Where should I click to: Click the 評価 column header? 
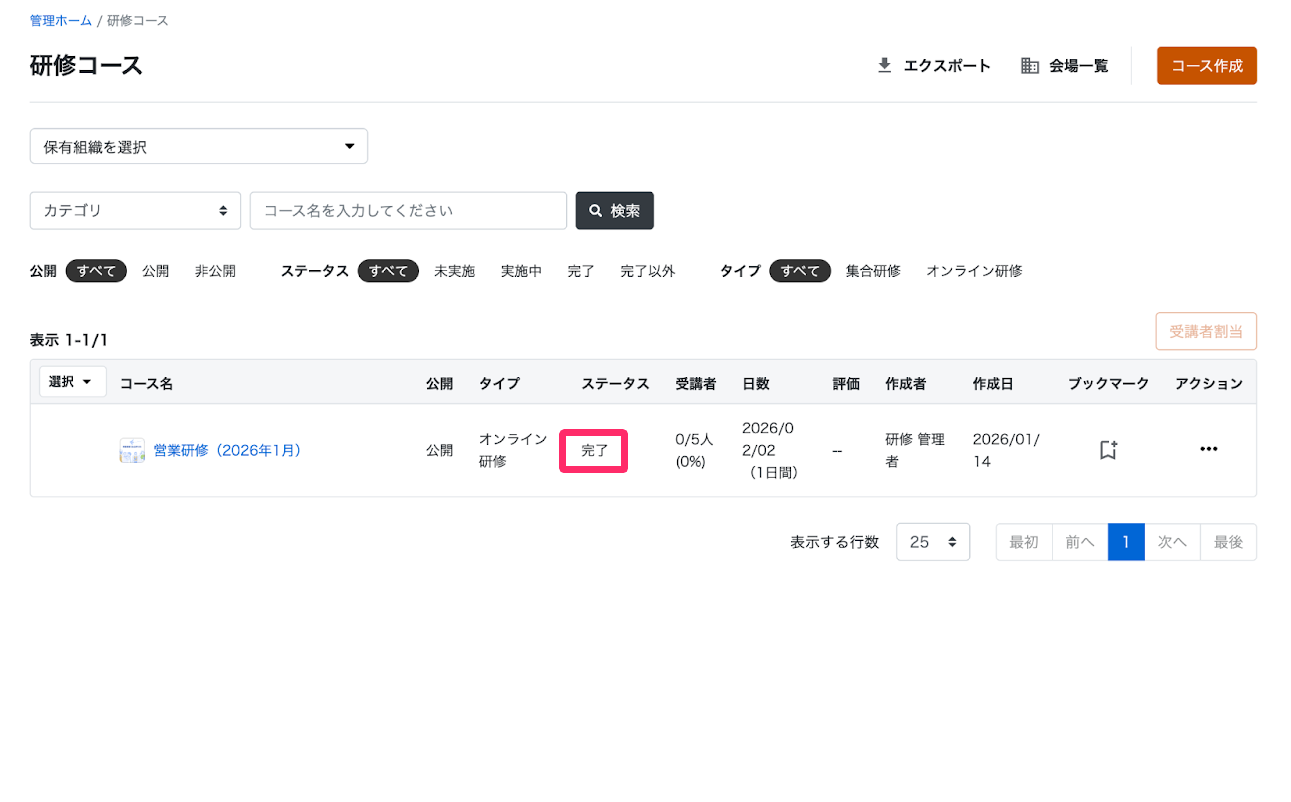[x=846, y=383]
